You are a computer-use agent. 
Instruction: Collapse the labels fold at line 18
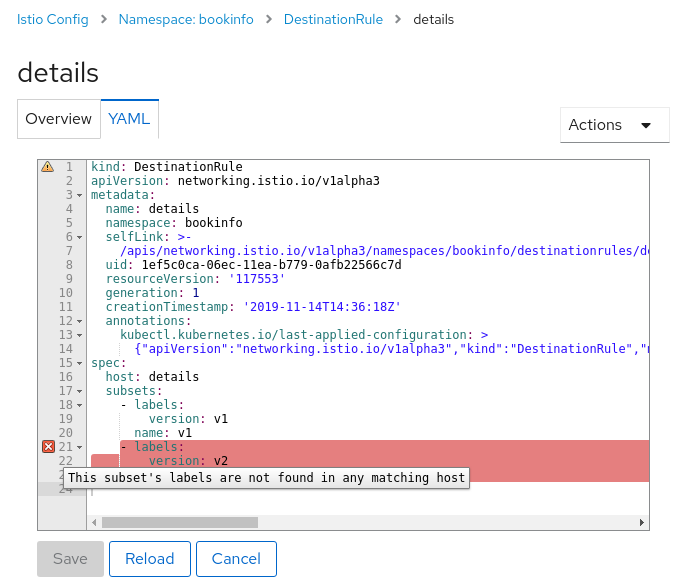coord(80,405)
